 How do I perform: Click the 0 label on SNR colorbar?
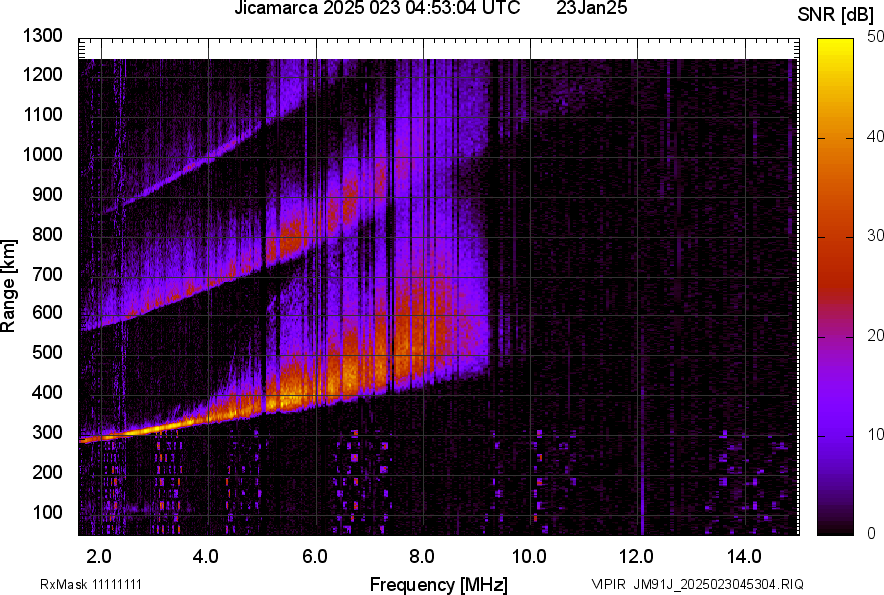(x=872, y=533)
